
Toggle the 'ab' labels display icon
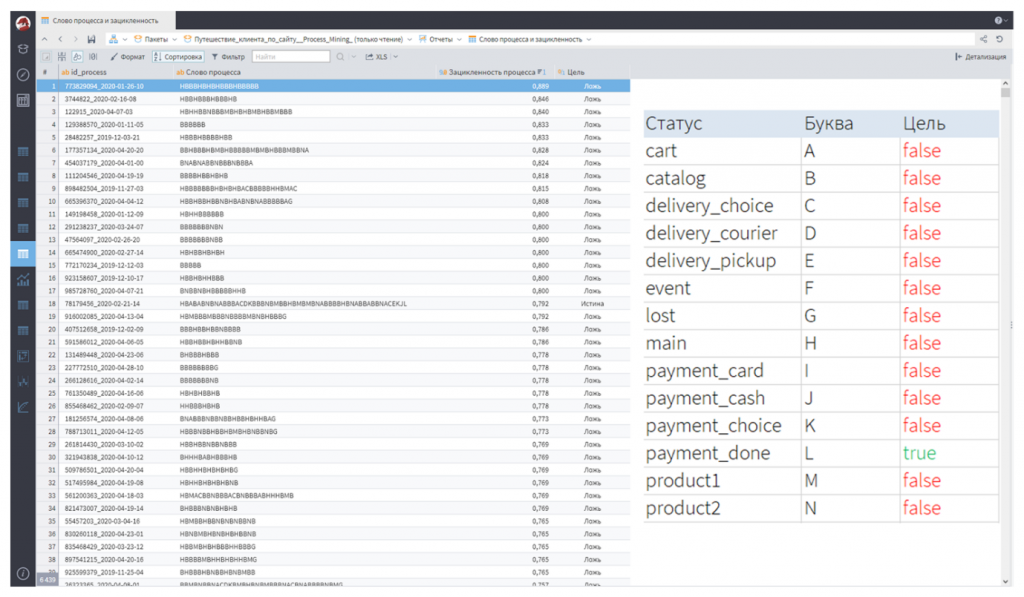pyautogui.click(x=77, y=57)
